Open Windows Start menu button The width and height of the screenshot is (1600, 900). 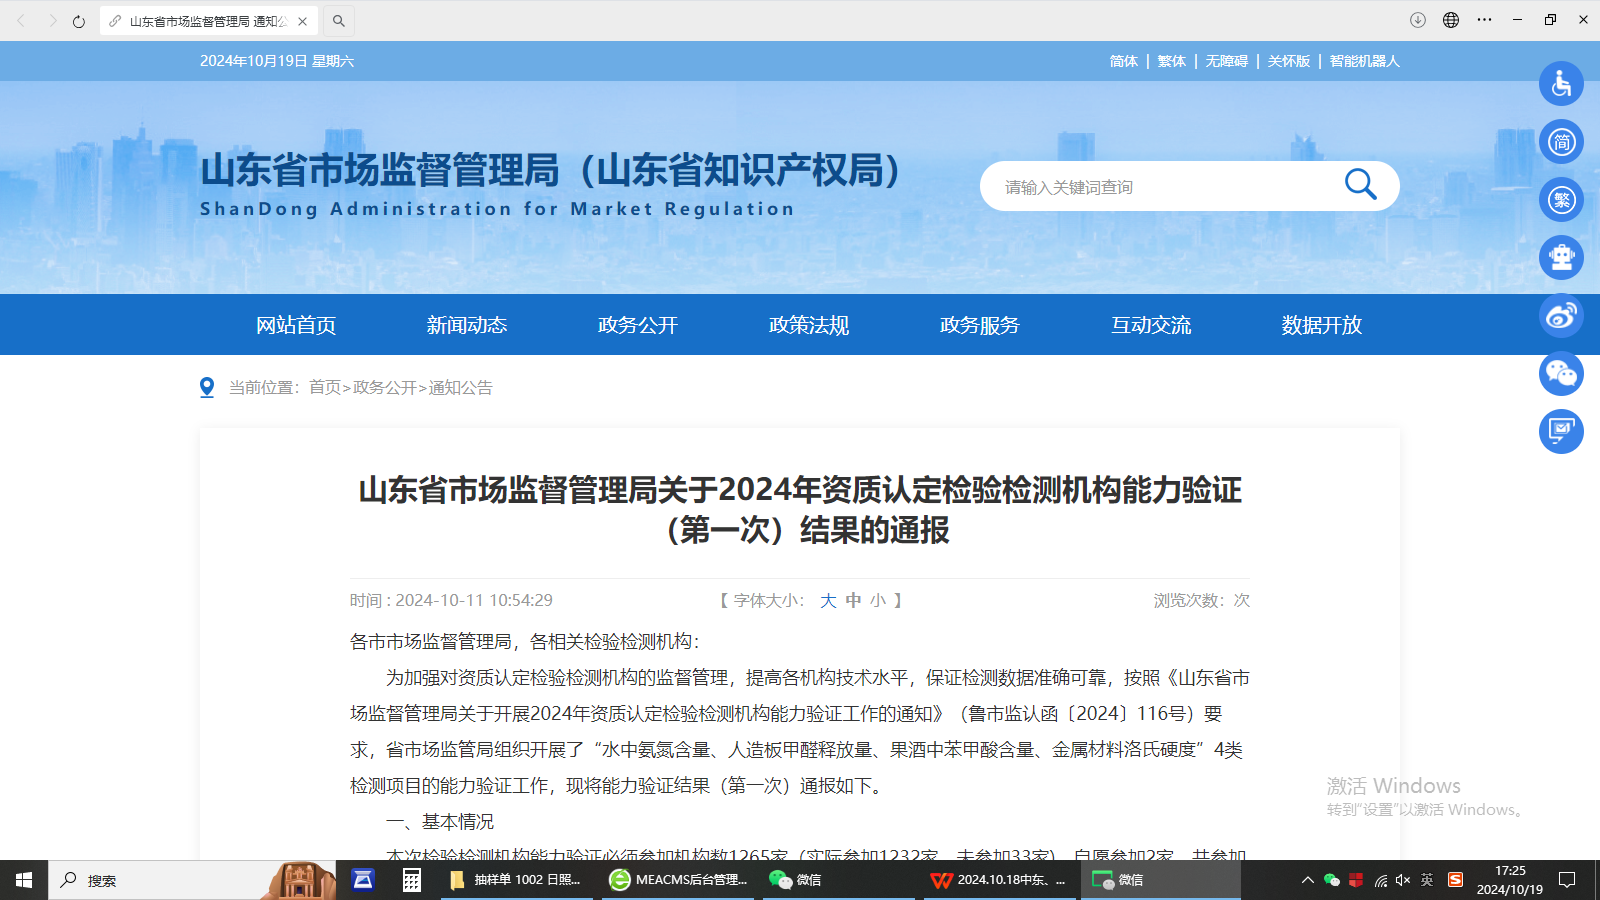(24, 880)
